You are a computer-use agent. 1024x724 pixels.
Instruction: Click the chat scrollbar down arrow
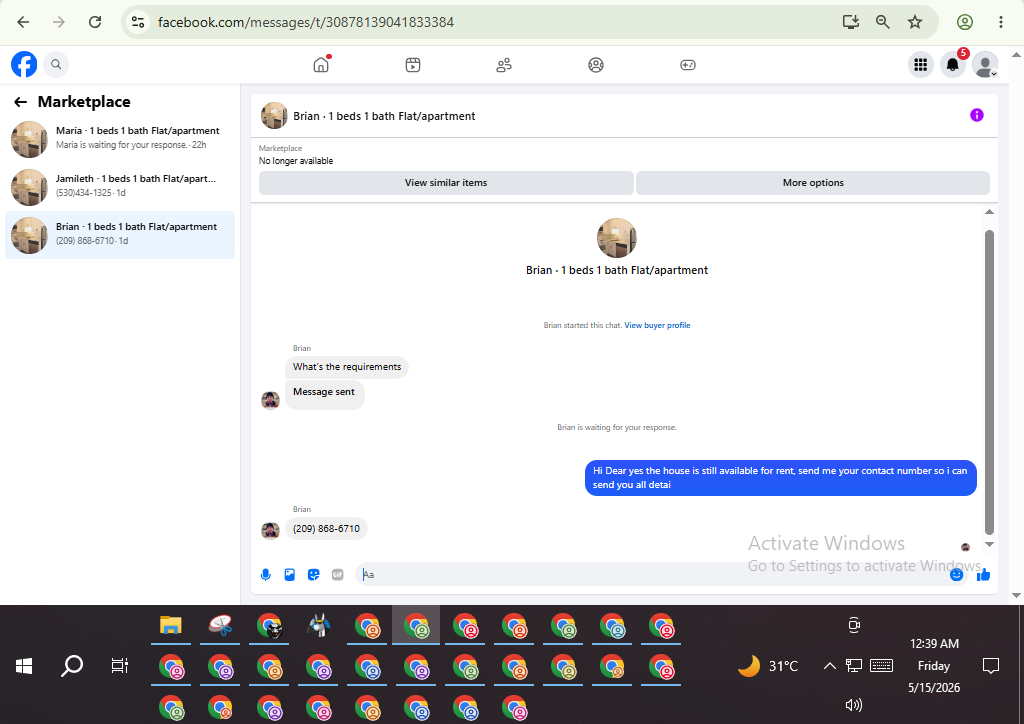[x=989, y=544]
